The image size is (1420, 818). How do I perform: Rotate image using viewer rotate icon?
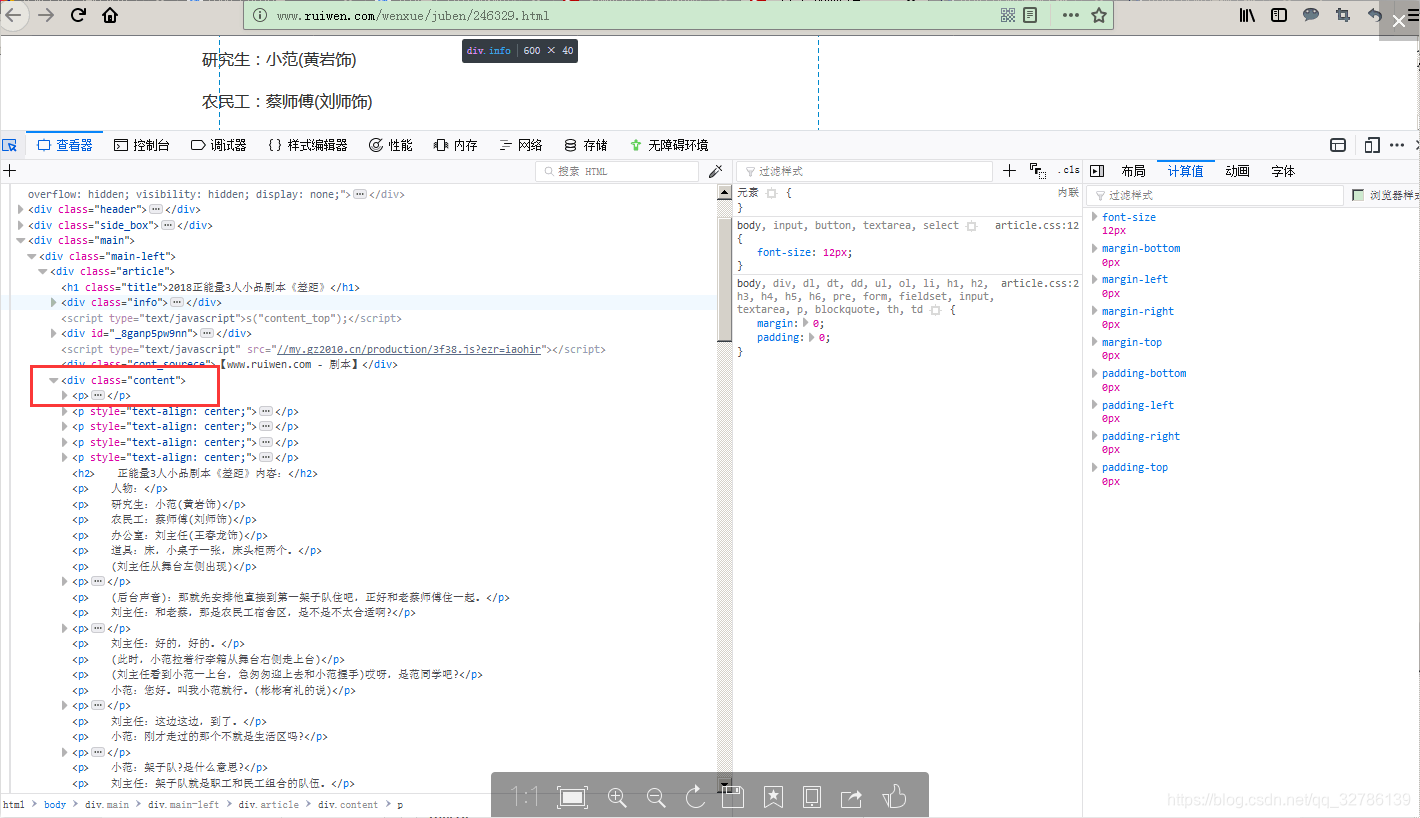695,797
